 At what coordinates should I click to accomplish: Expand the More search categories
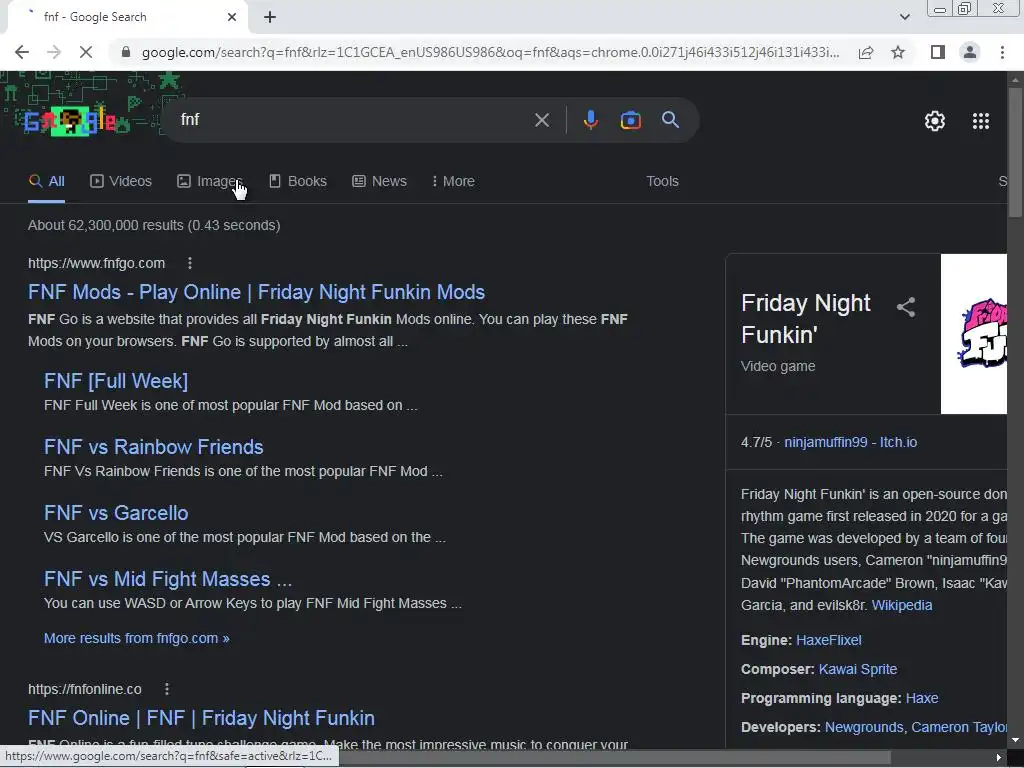coord(453,182)
